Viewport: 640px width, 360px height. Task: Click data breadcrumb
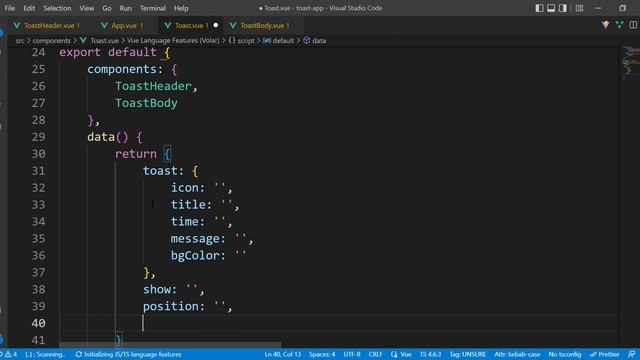pos(319,41)
